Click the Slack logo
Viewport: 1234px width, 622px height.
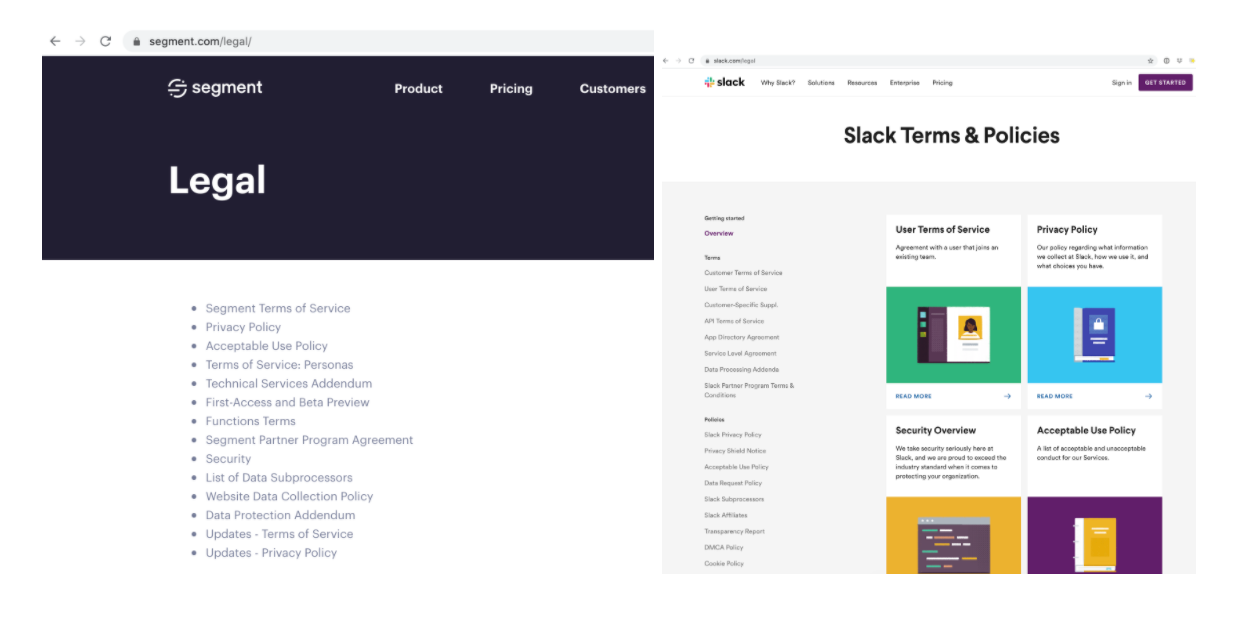tap(724, 83)
